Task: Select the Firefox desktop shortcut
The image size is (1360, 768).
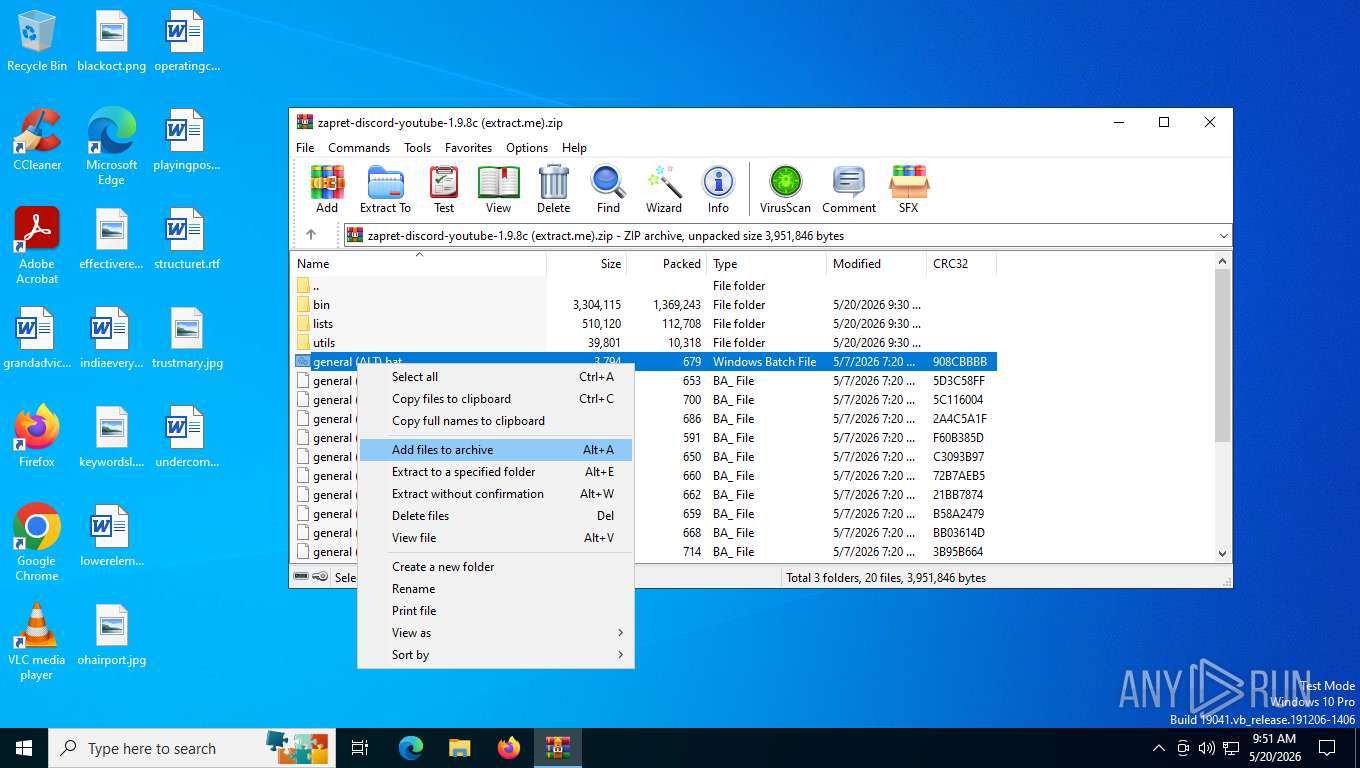Action: point(37,437)
